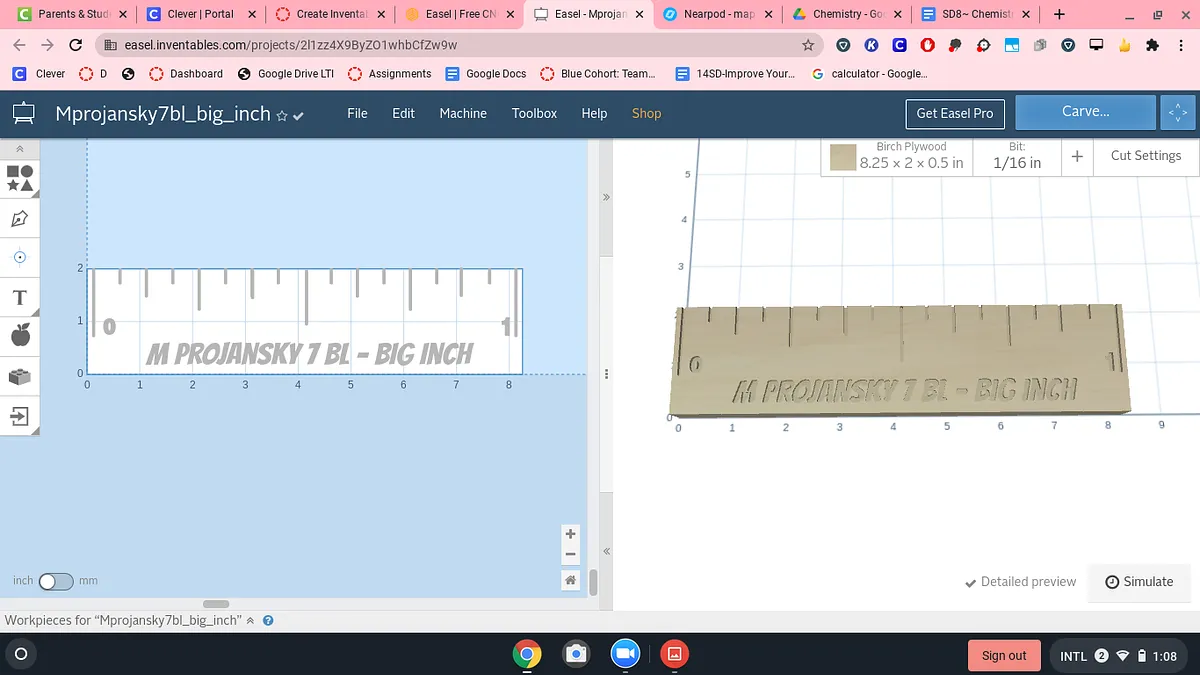Screen dimensions: 1200x675
Task: Select the Shapes tool in left sidebar
Action: pyautogui.click(x=20, y=178)
